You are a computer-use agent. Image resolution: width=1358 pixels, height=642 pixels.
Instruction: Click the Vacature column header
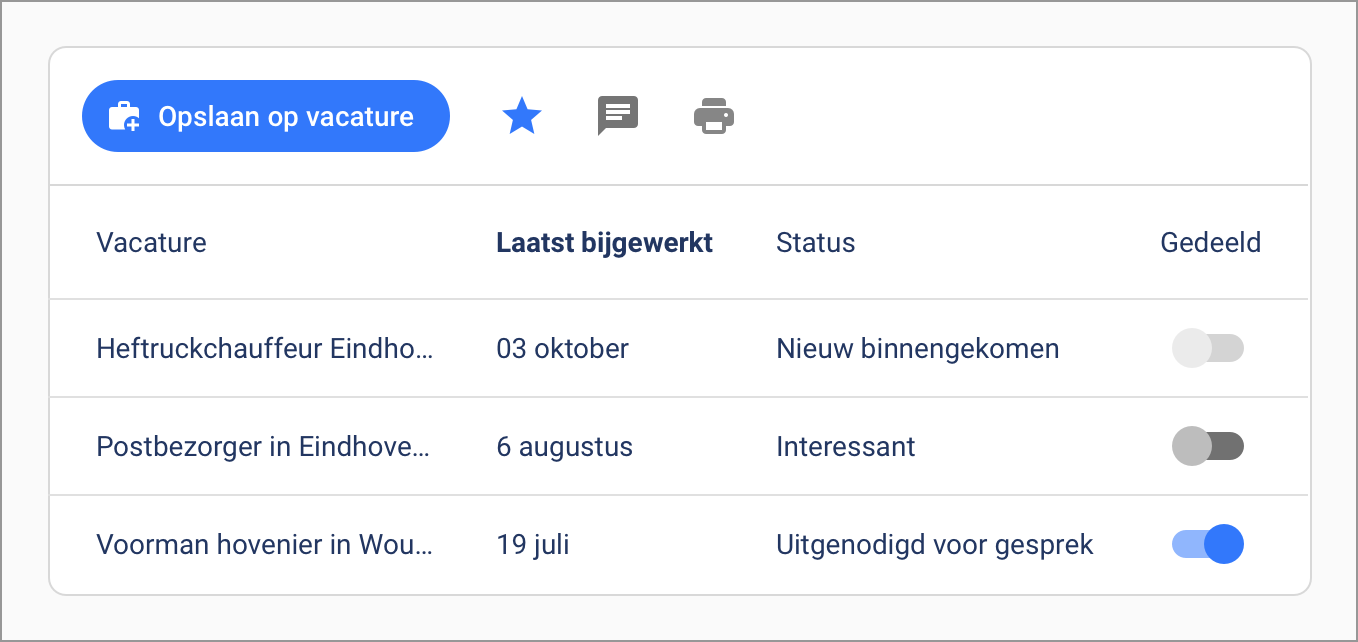click(151, 243)
